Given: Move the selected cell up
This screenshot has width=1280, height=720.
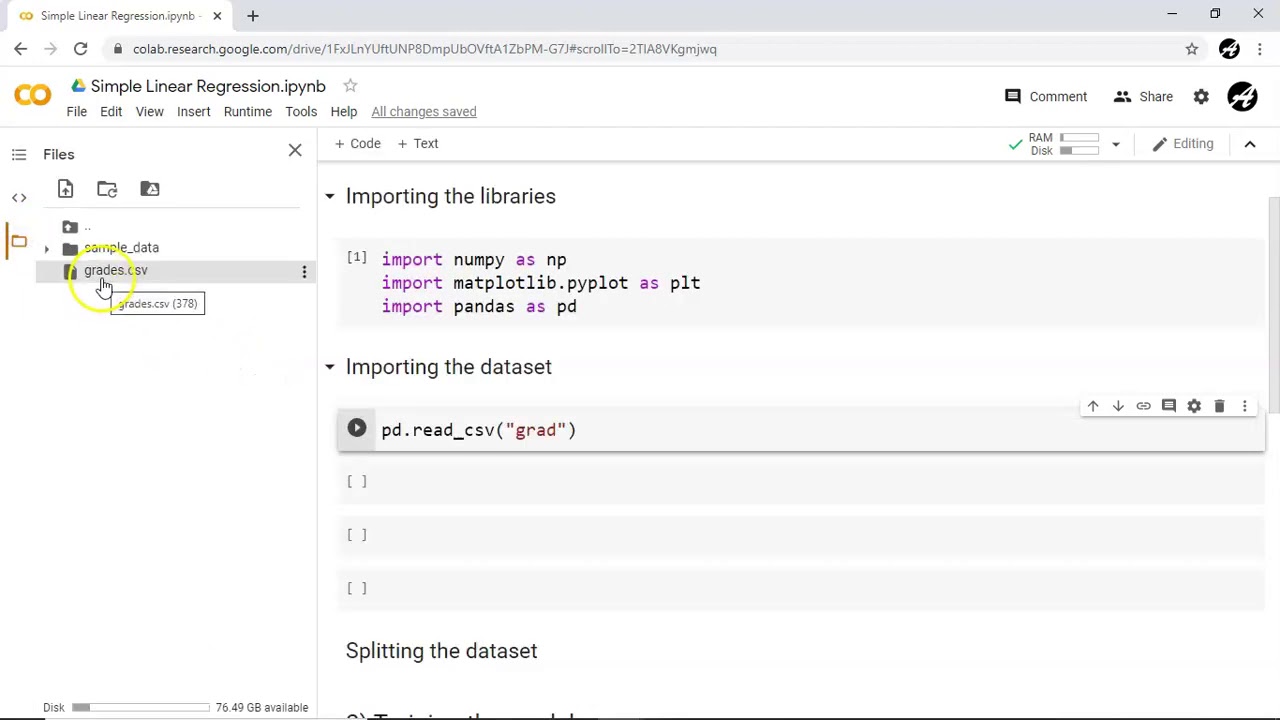Looking at the screenshot, I should [x=1093, y=406].
